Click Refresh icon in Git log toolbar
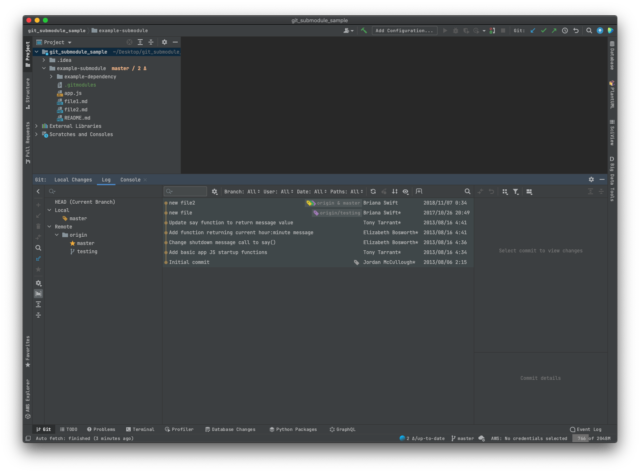 373,191
